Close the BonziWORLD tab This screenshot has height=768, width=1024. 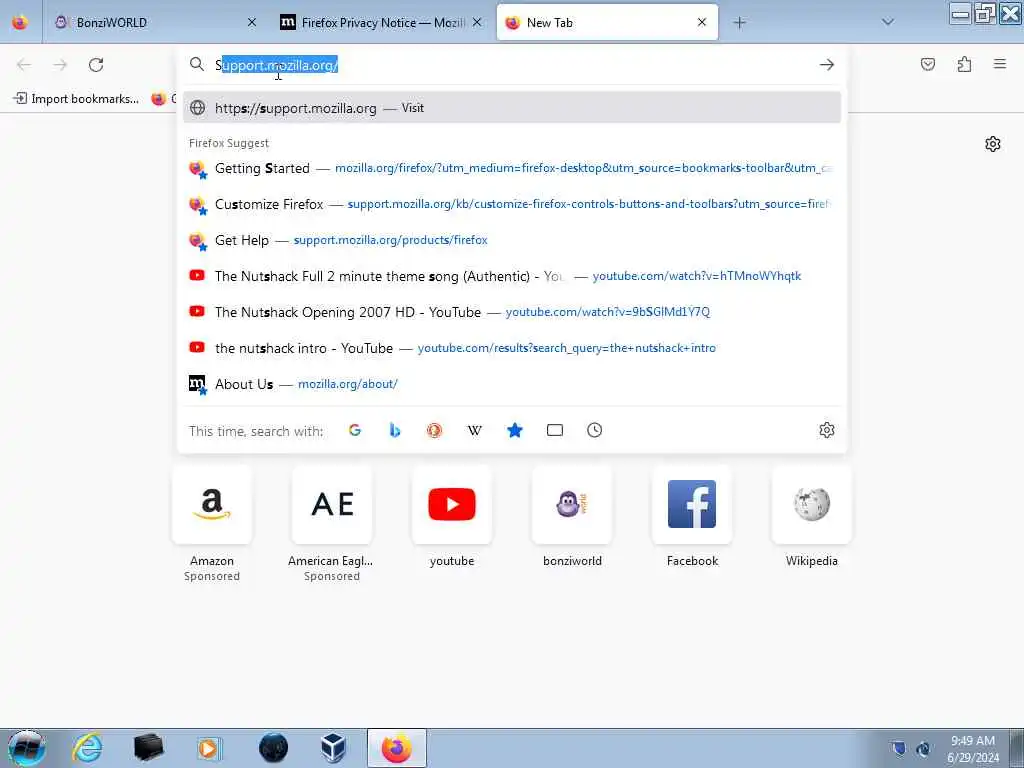coord(252,22)
